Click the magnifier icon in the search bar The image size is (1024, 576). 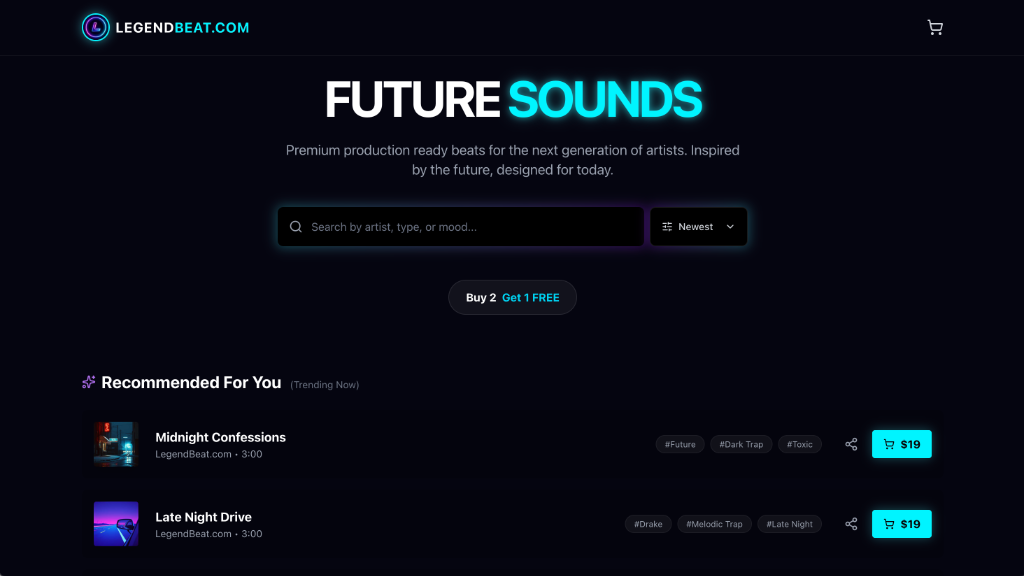click(x=296, y=226)
